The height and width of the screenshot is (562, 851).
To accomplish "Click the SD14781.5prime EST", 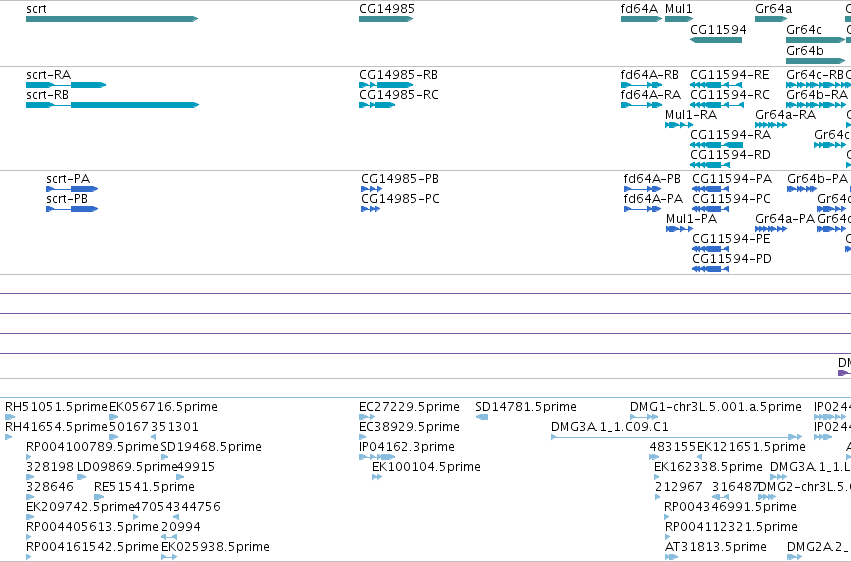I will (481, 417).
